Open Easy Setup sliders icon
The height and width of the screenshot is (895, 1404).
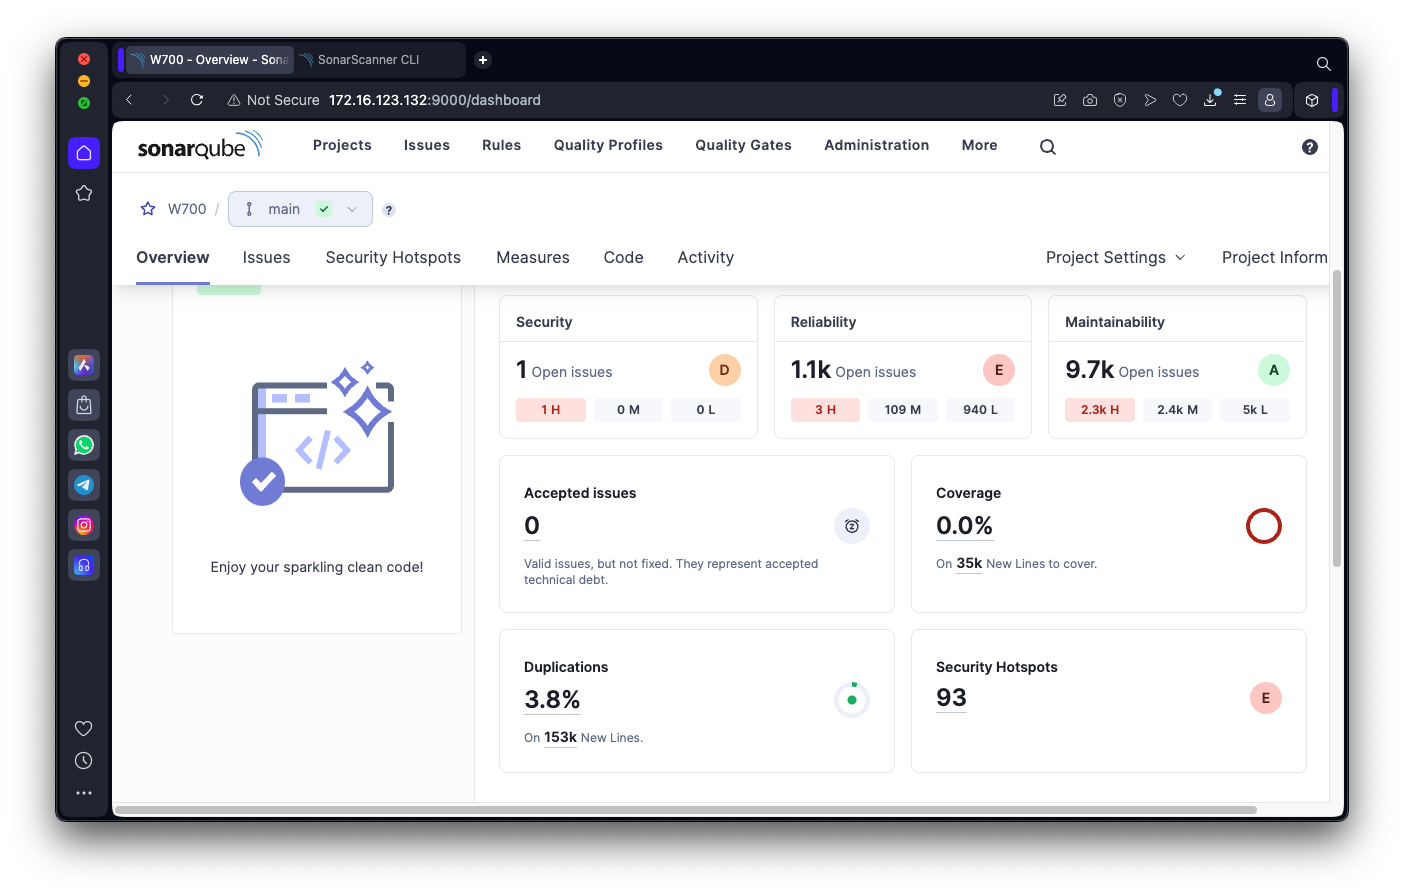coord(1240,100)
